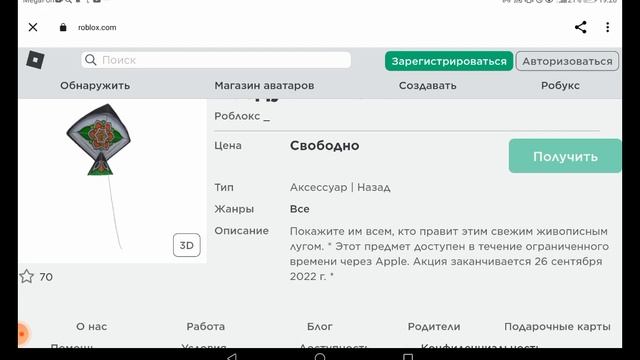Click the Зарегистрироваться button
The height and width of the screenshot is (360, 640).
point(449,61)
